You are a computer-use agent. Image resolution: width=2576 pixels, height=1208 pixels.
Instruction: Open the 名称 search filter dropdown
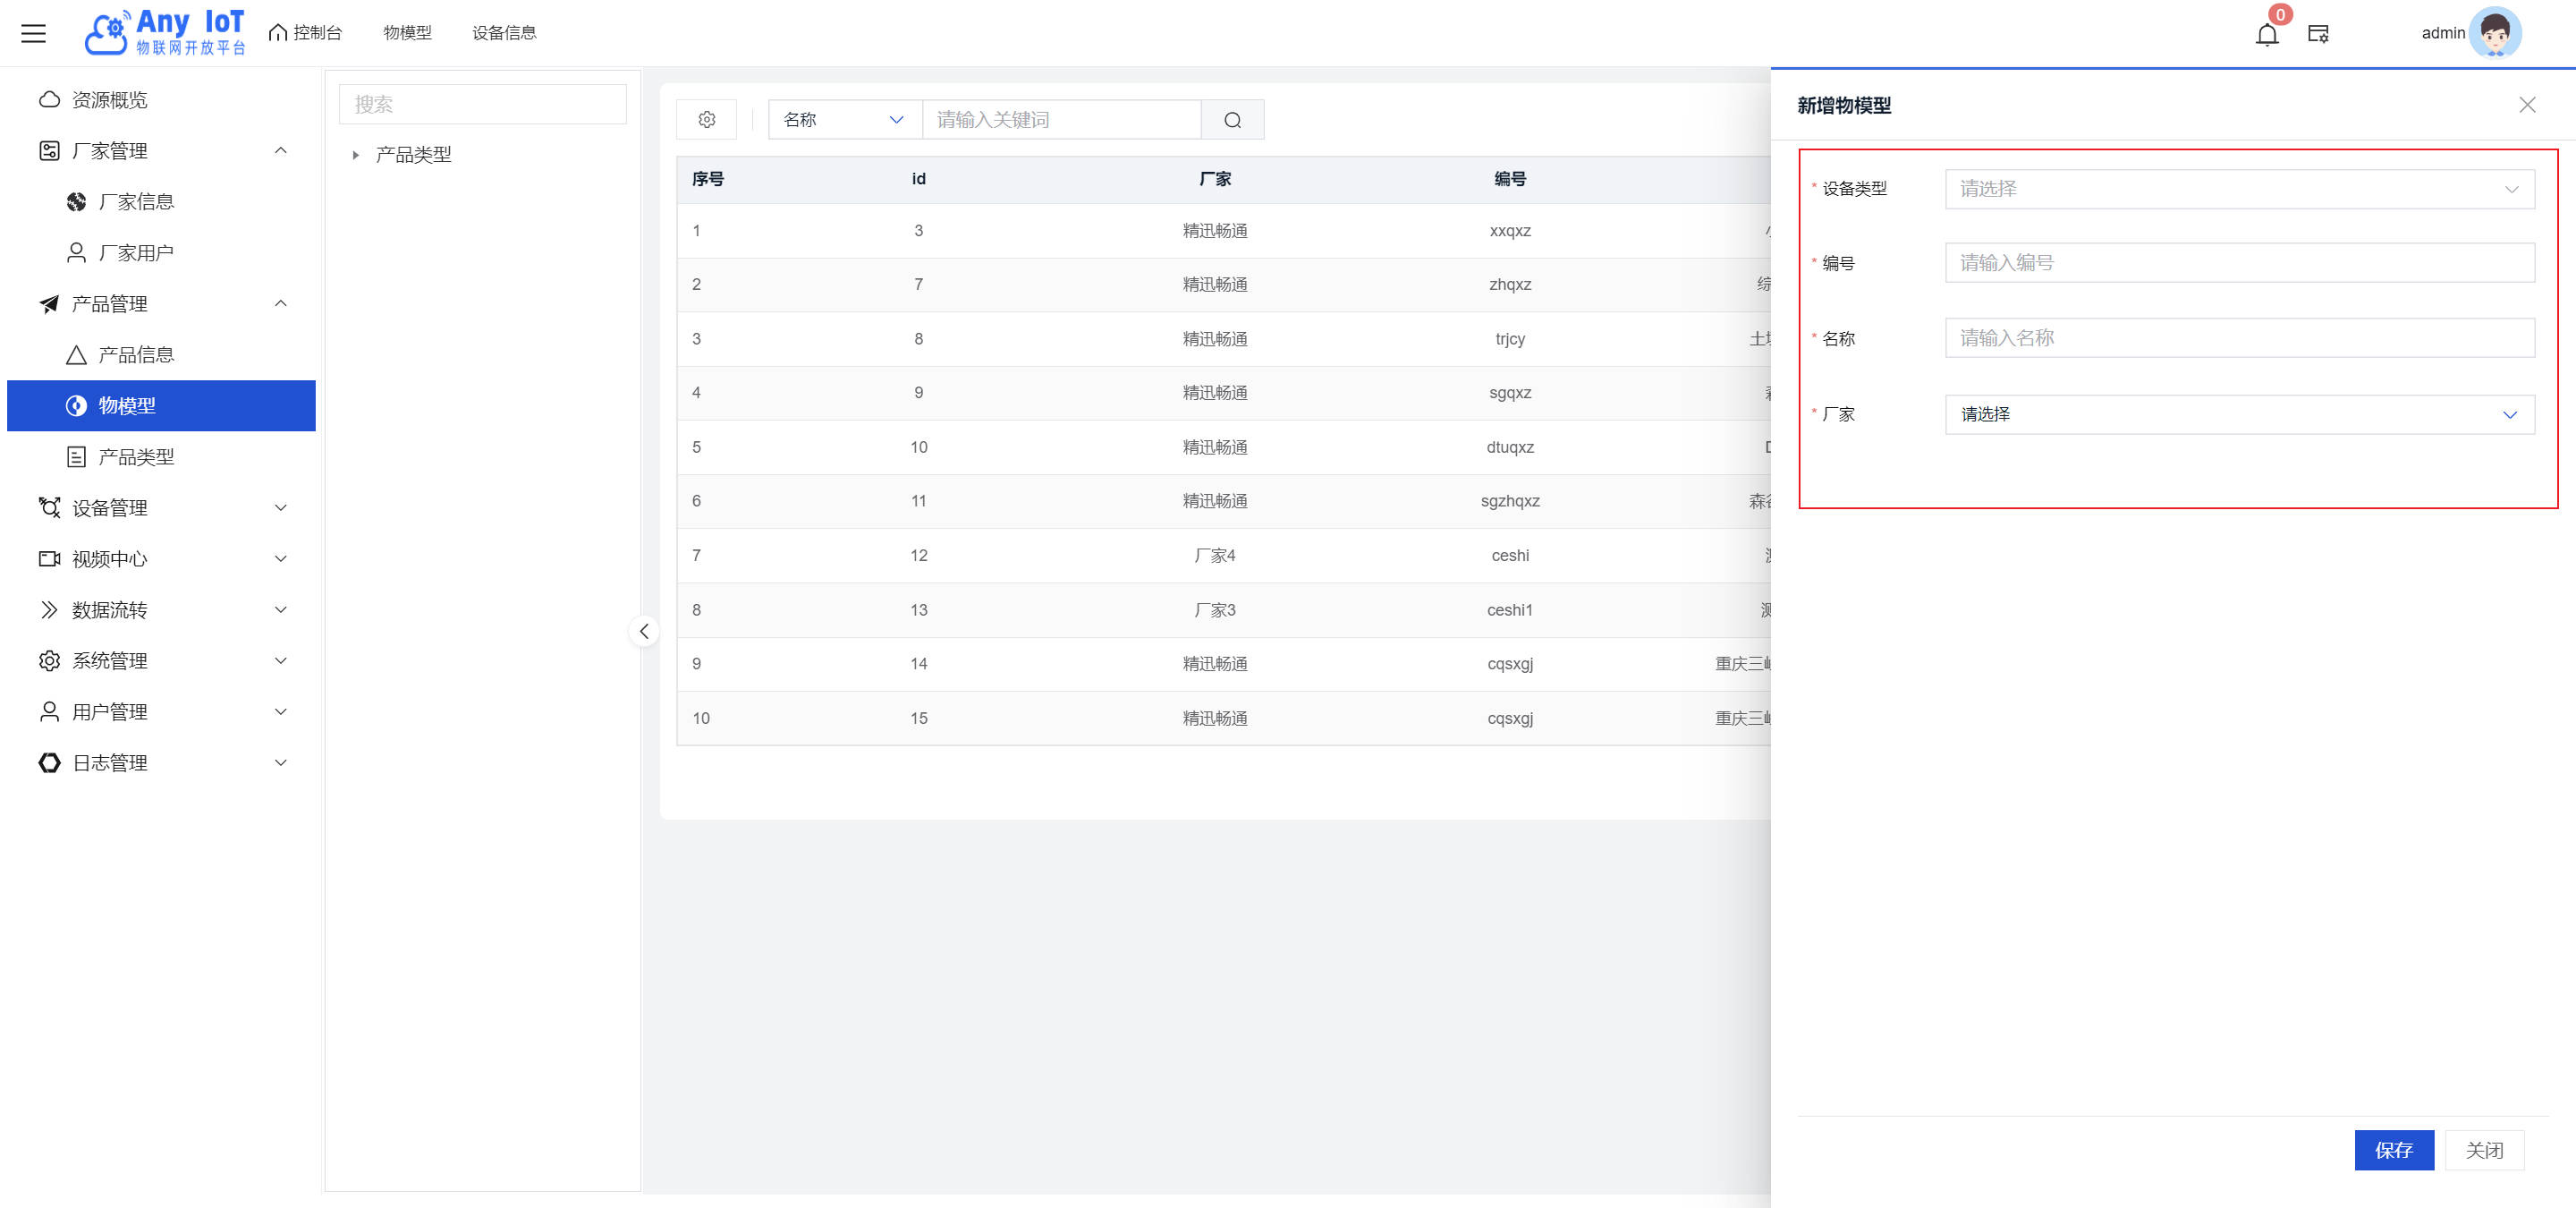pyautogui.click(x=843, y=120)
